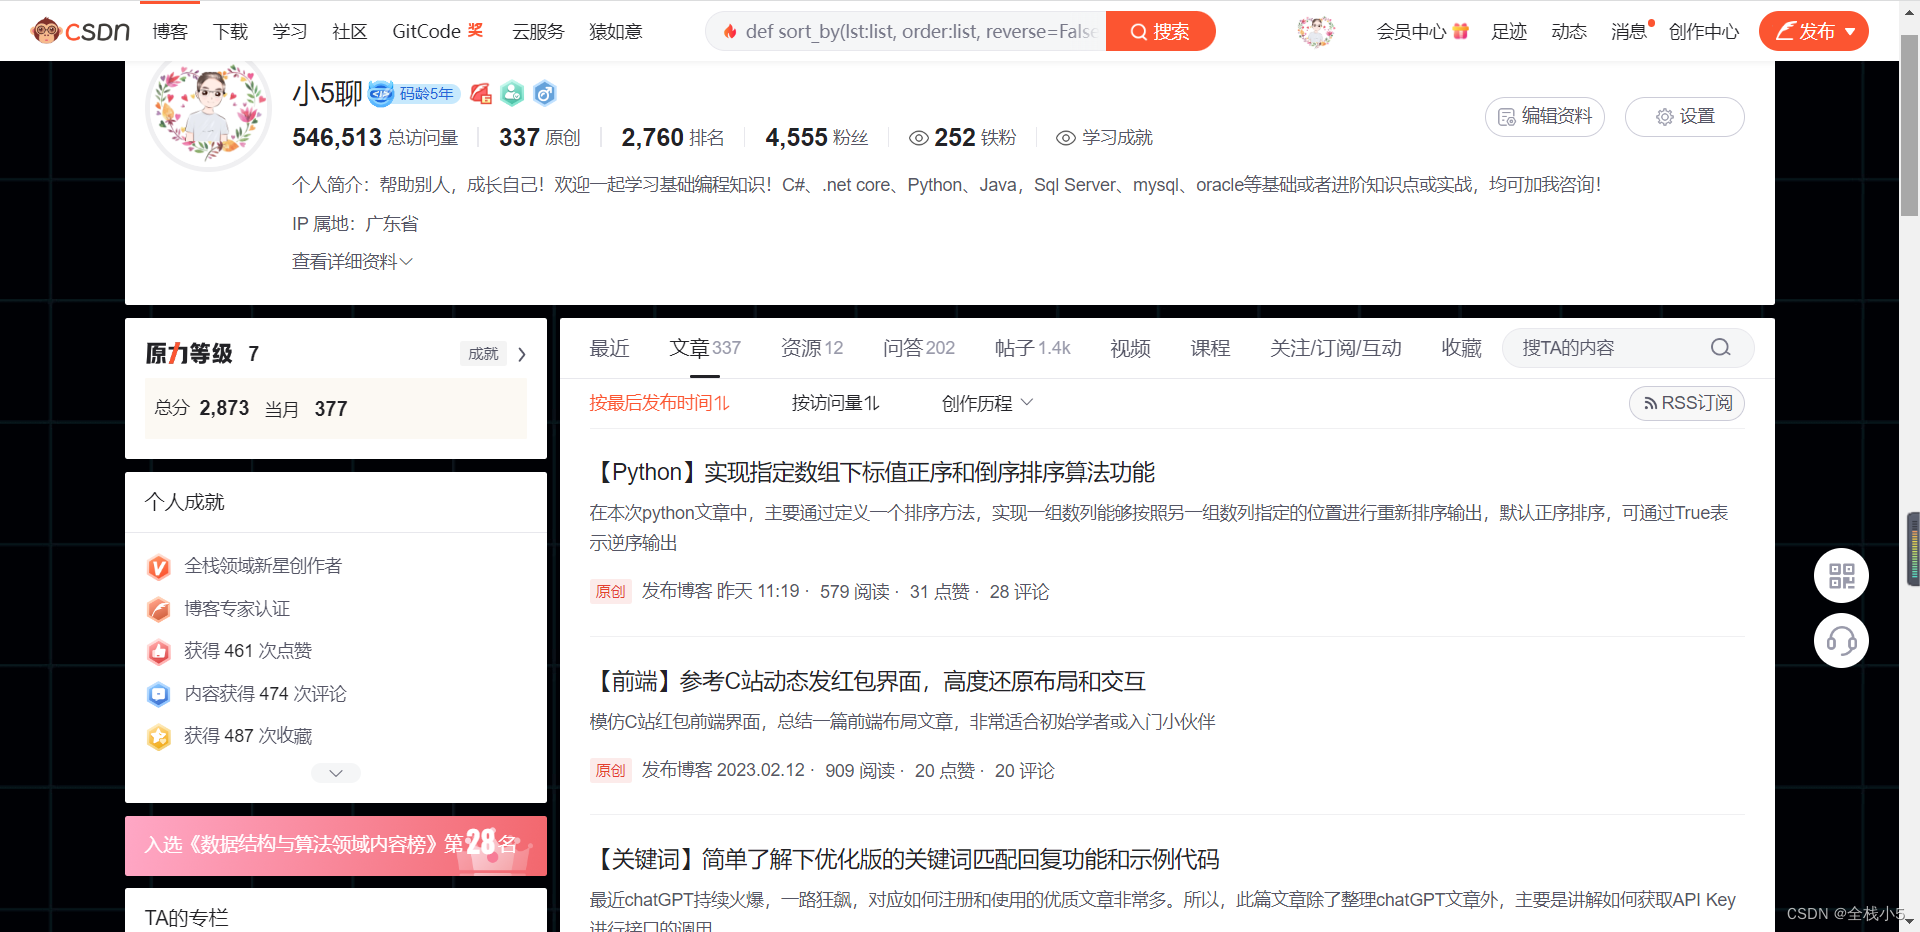Image resolution: width=1920 pixels, height=932 pixels.
Task: Open 社区 in top navigation
Action: [x=350, y=31]
